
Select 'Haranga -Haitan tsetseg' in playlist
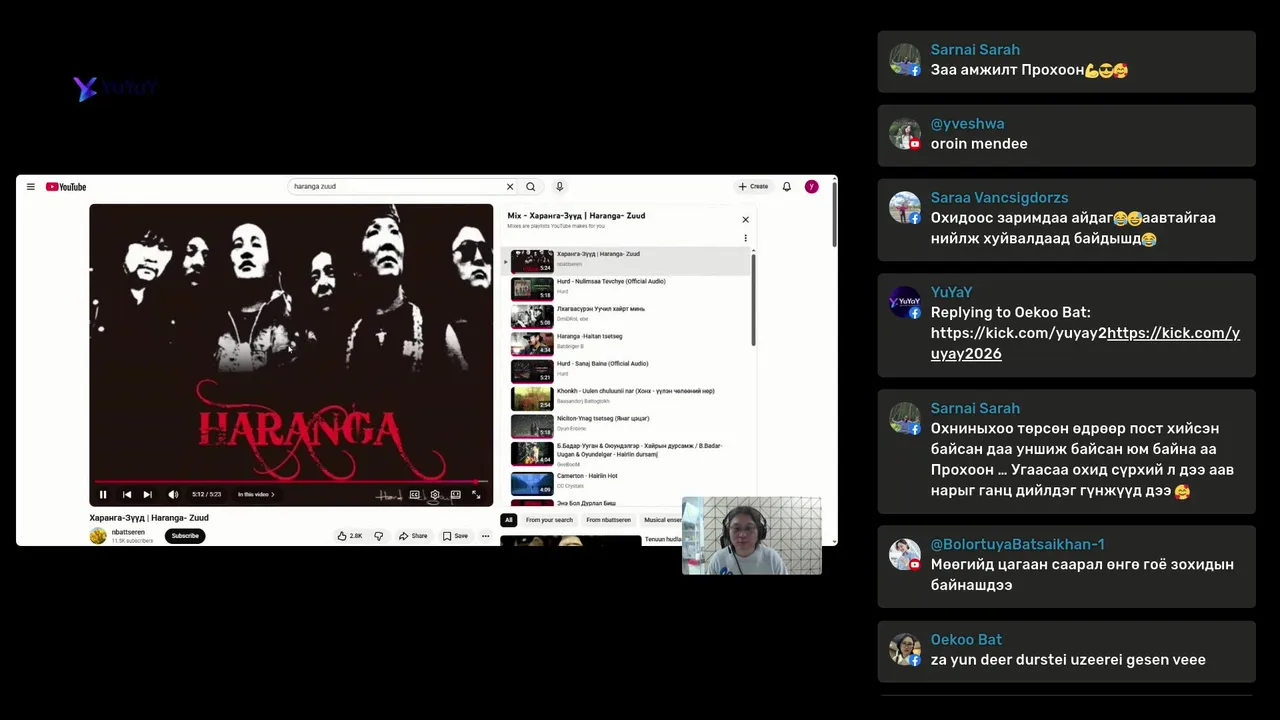tap(628, 344)
